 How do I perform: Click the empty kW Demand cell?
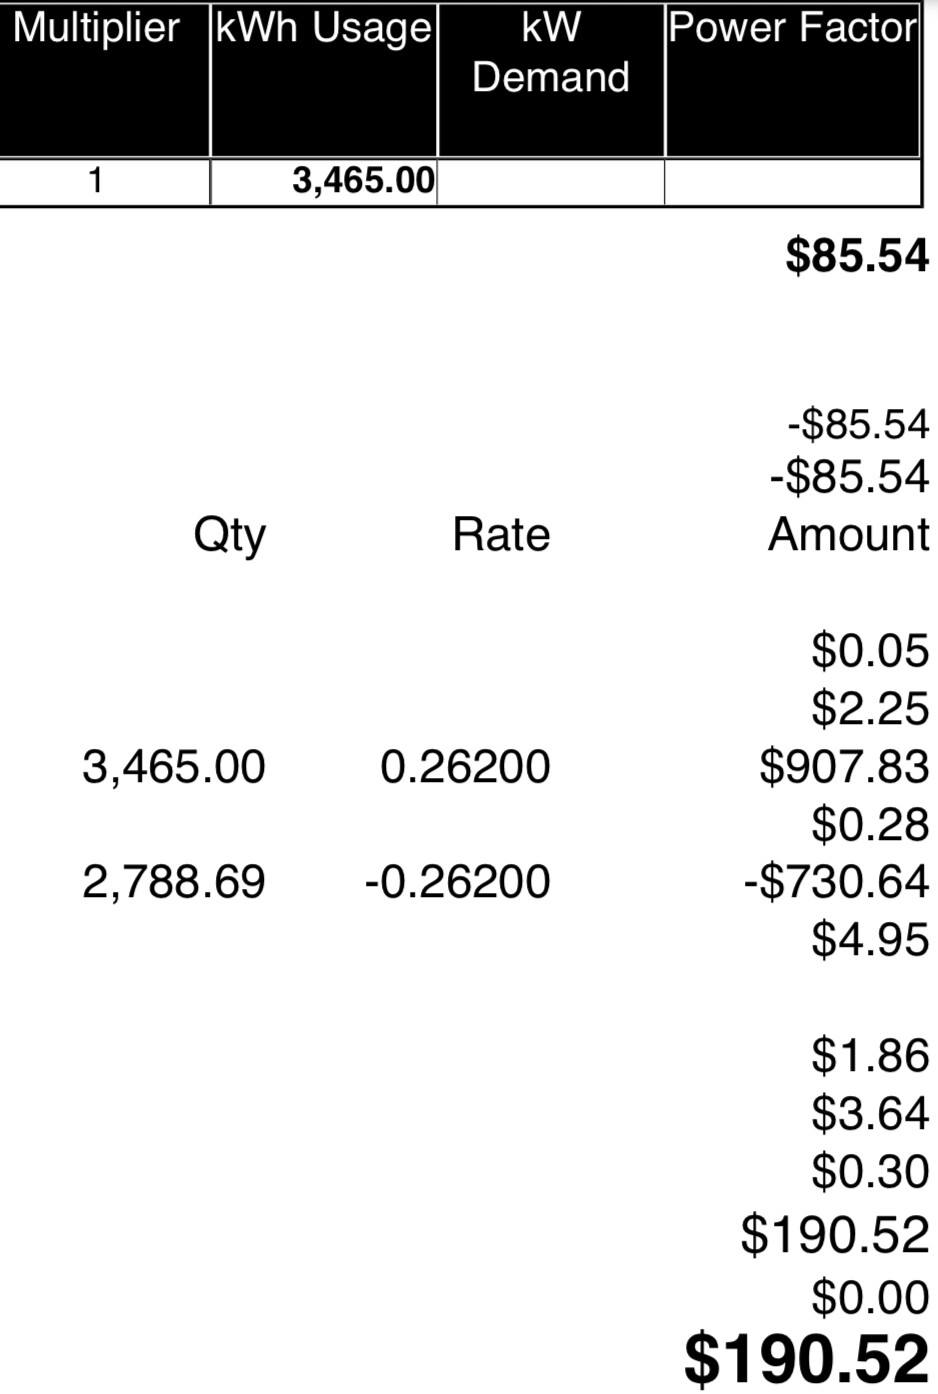pos(551,182)
